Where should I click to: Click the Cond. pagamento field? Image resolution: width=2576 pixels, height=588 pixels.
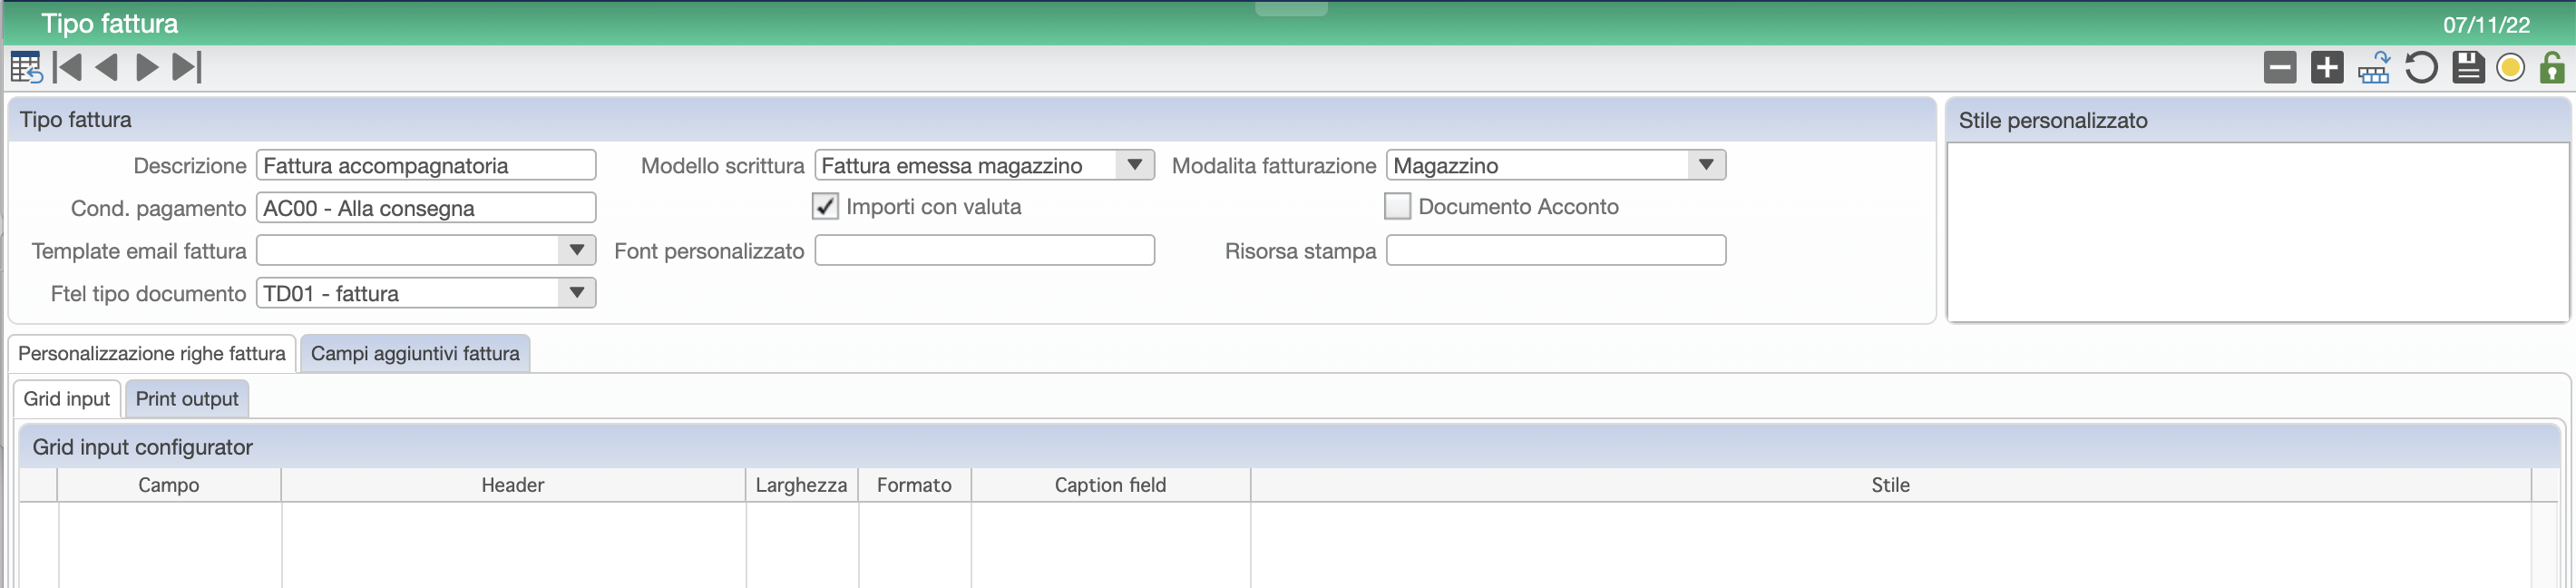pos(426,208)
